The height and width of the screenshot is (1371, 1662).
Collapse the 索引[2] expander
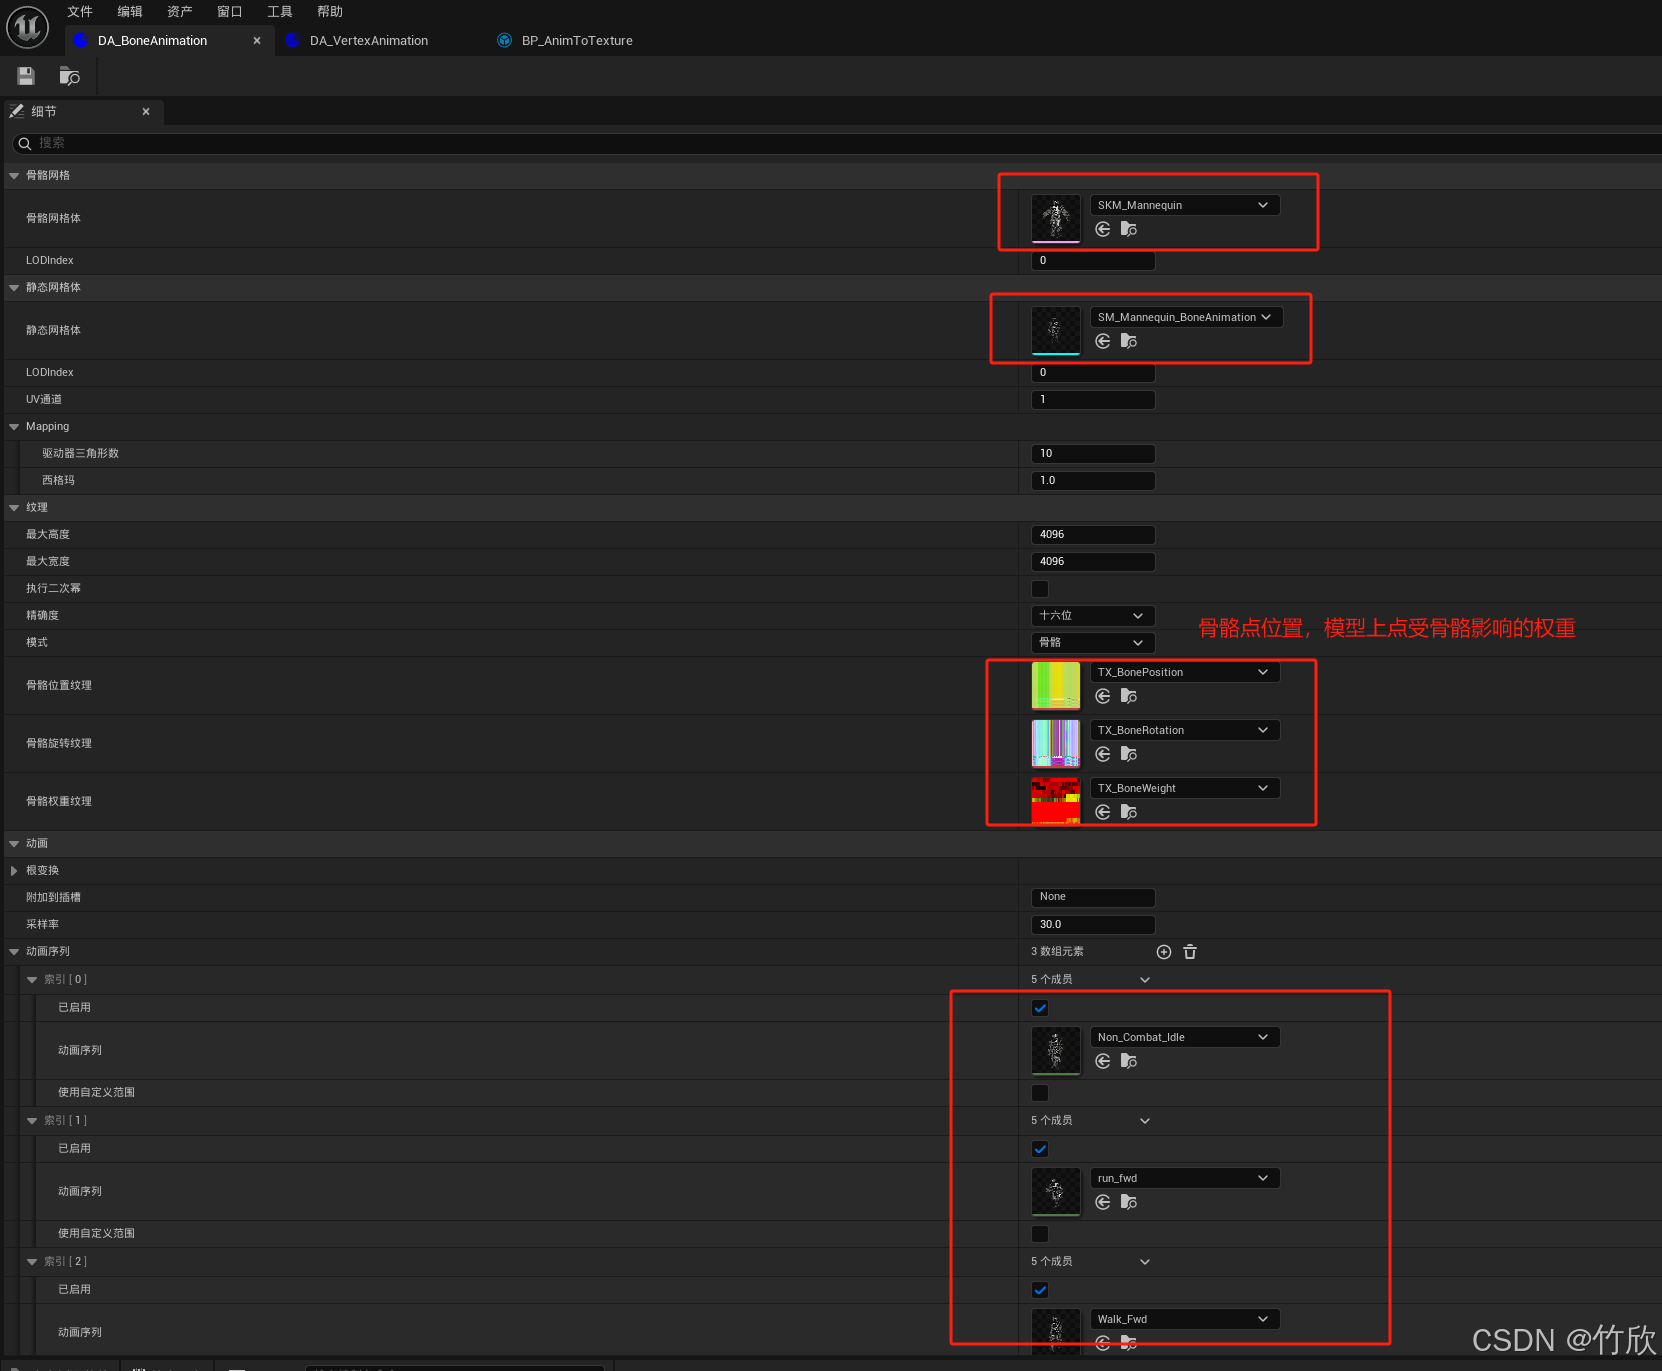pos(32,1261)
